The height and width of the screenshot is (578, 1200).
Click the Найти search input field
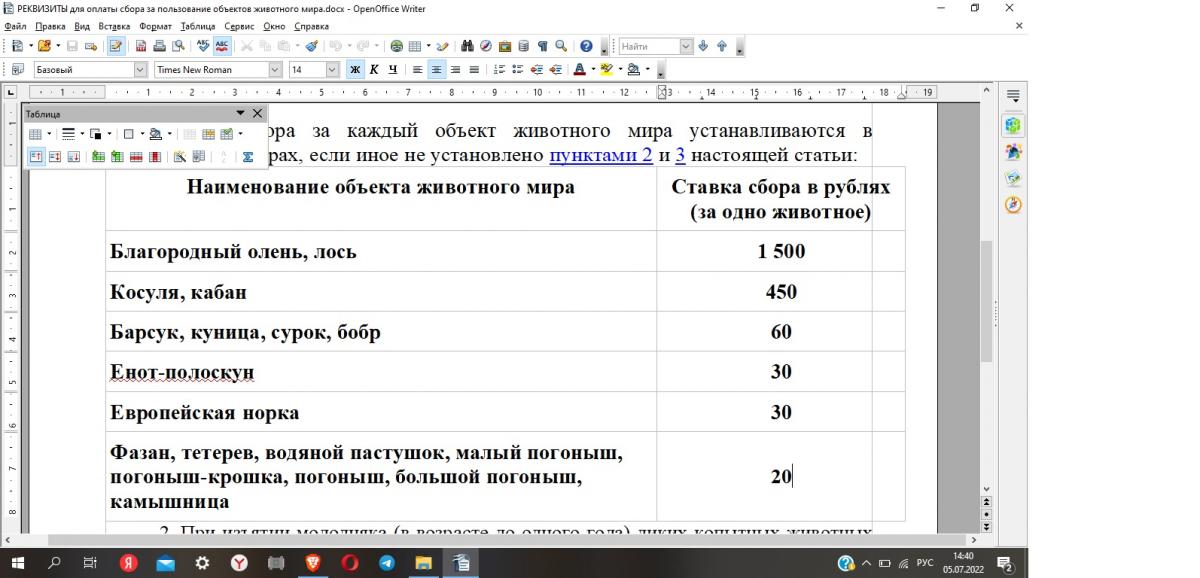point(648,46)
